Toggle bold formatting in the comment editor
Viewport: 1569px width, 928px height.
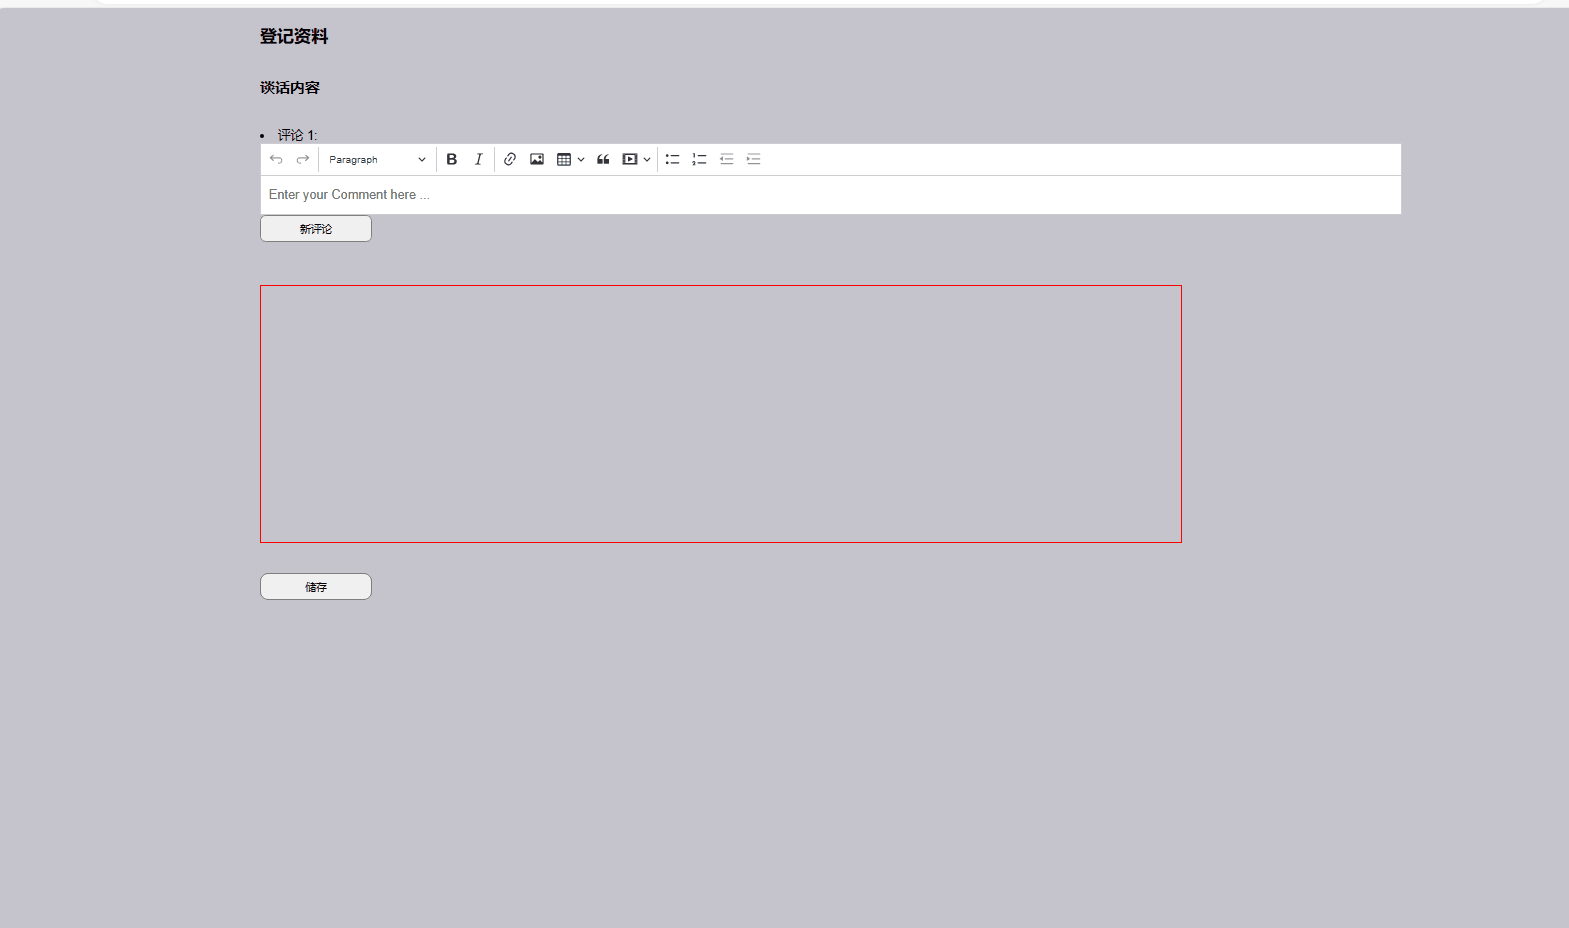452,159
